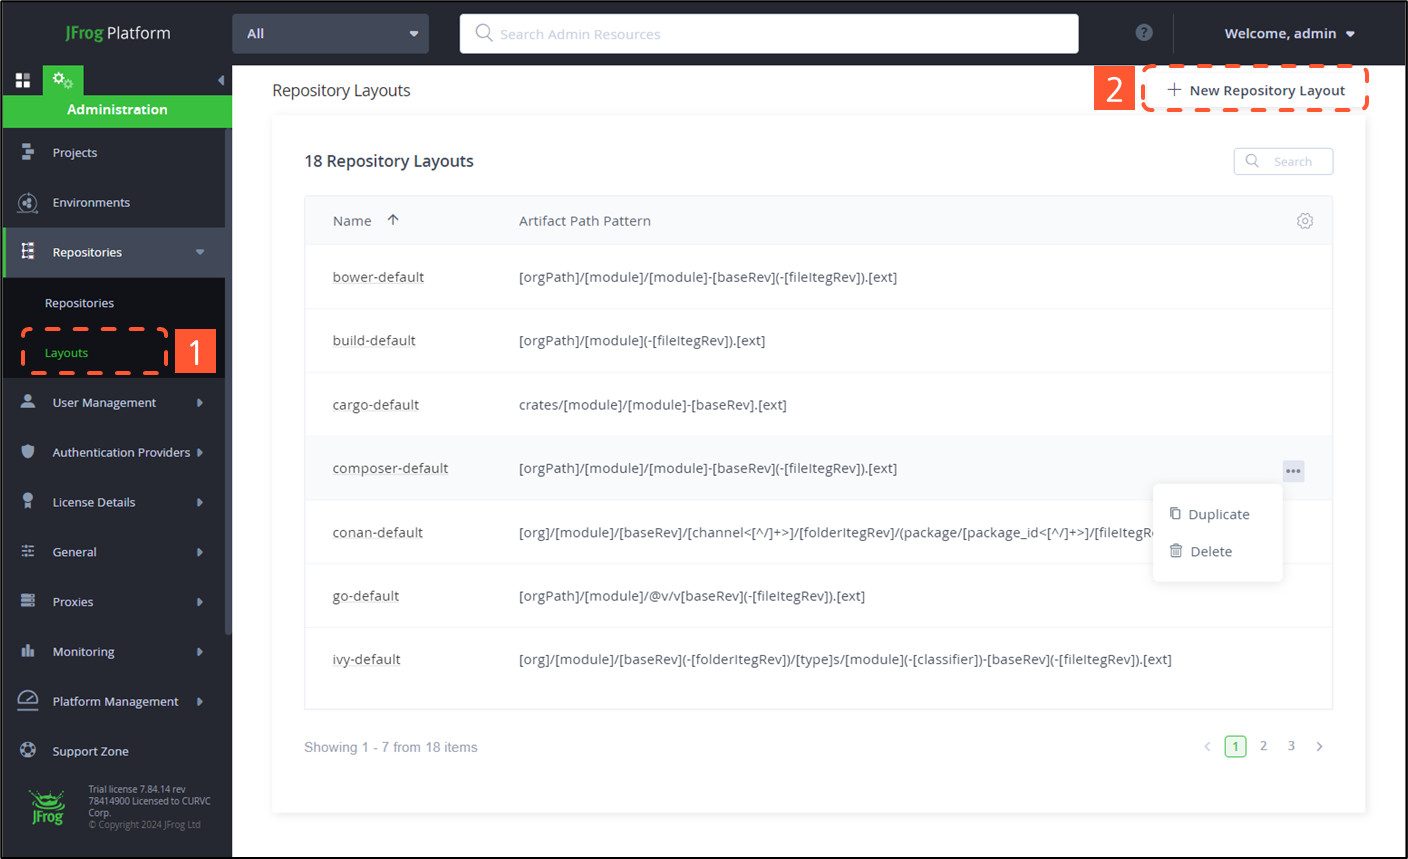Expand the Platform Management section

point(115,702)
